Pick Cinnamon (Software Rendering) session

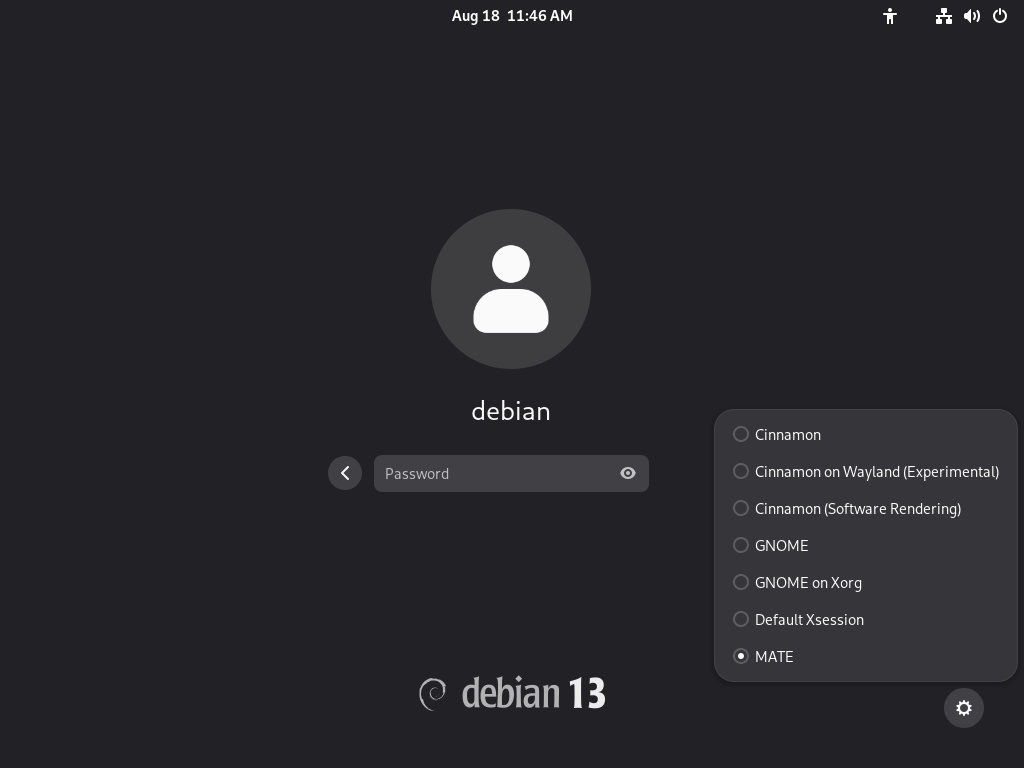click(x=857, y=508)
